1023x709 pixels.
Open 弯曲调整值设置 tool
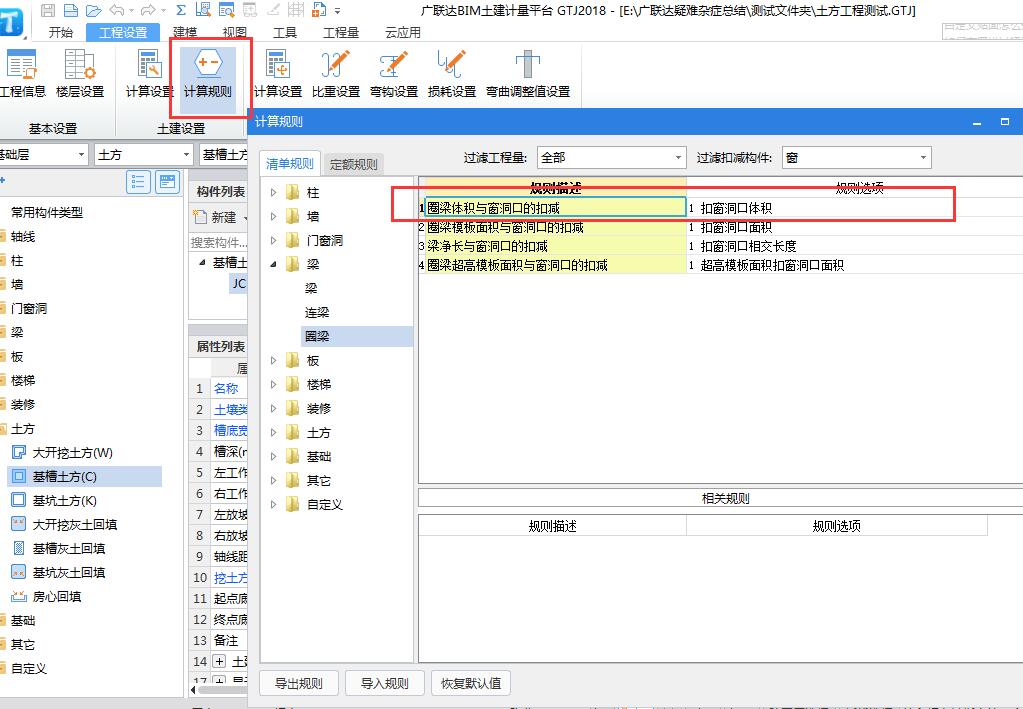(x=528, y=73)
